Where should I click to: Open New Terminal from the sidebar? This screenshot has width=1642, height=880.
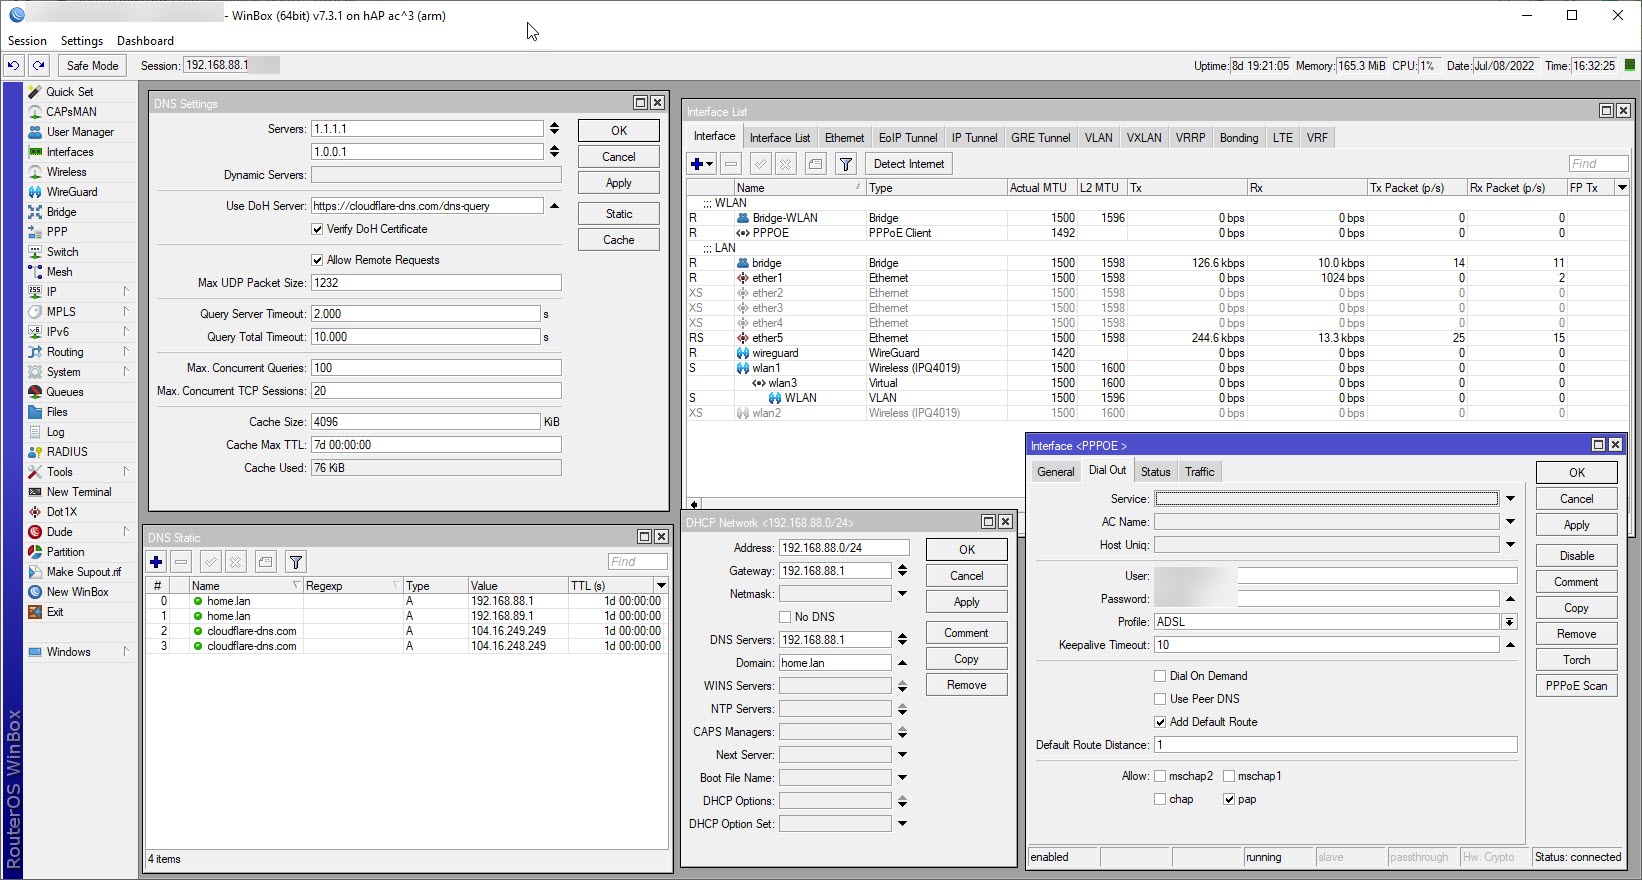pyautogui.click(x=78, y=492)
